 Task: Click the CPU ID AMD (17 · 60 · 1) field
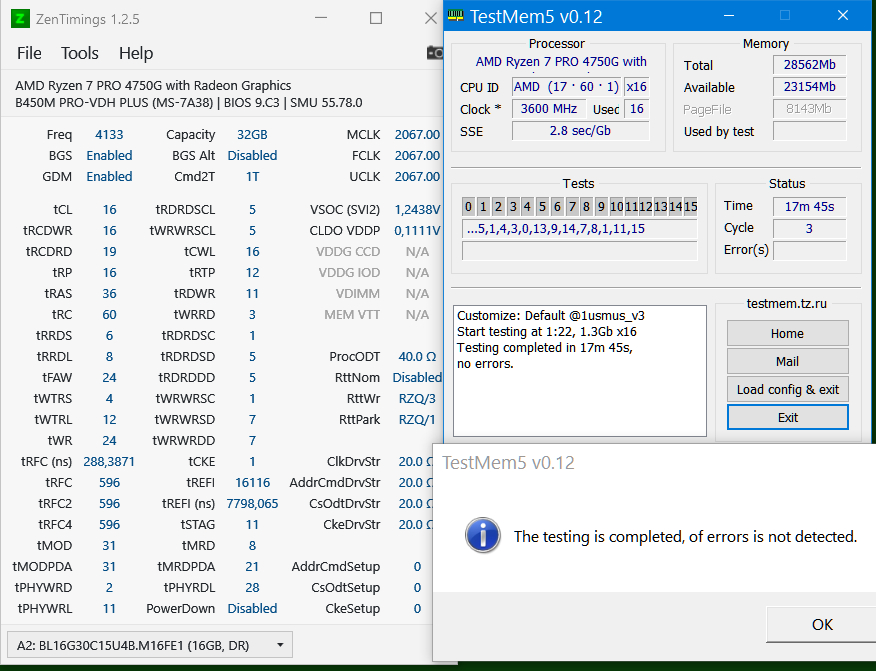click(x=566, y=87)
